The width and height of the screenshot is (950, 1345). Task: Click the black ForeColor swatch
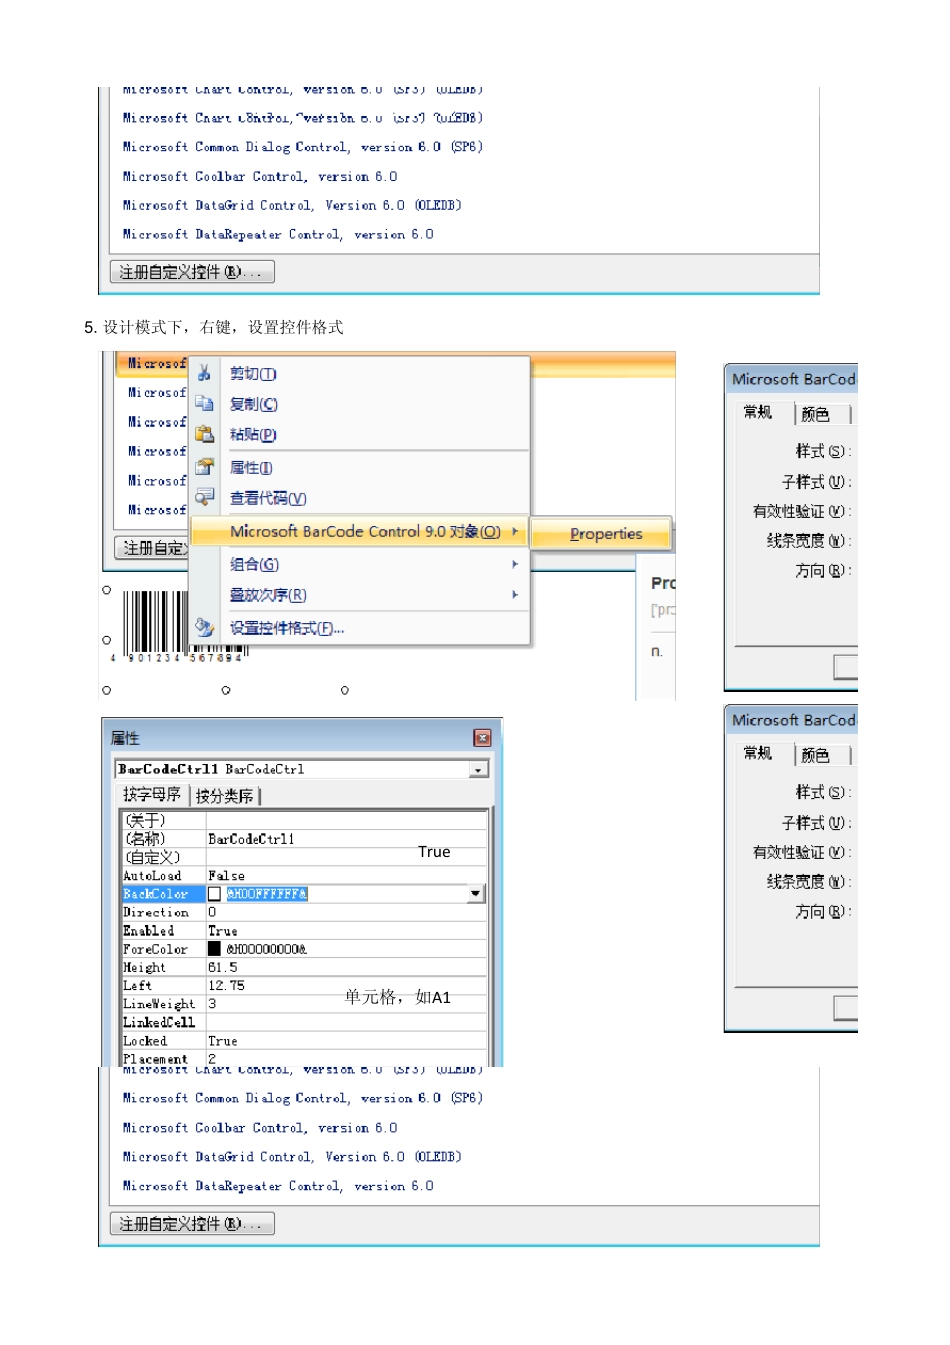pos(214,948)
